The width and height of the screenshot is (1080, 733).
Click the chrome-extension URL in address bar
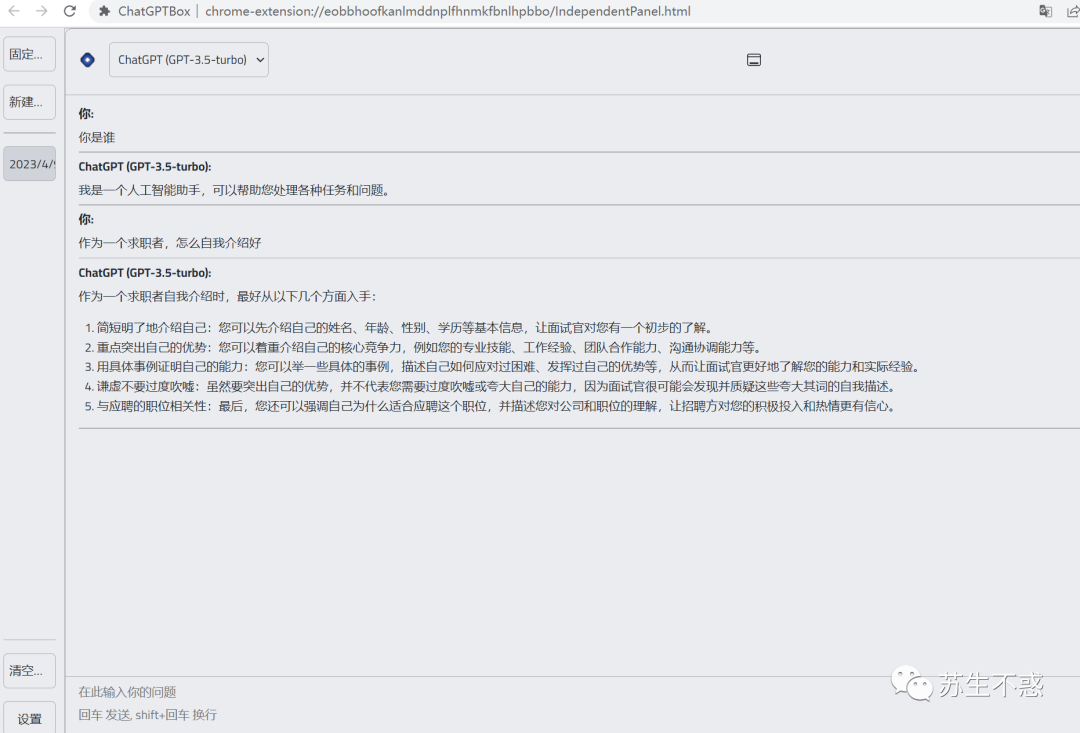coord(448,11)
